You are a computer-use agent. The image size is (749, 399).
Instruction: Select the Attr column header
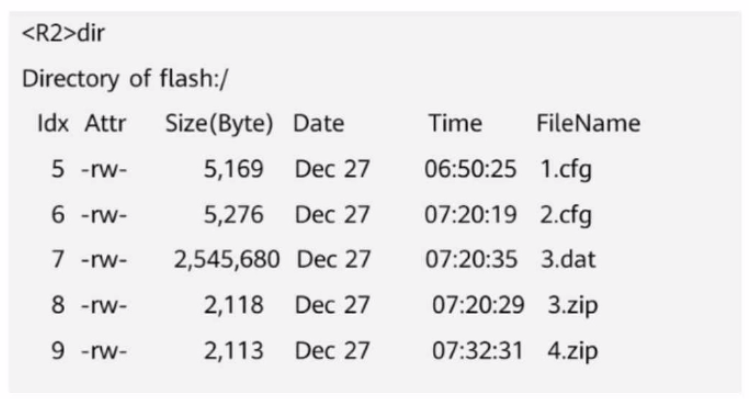click(x=105, y=123)
